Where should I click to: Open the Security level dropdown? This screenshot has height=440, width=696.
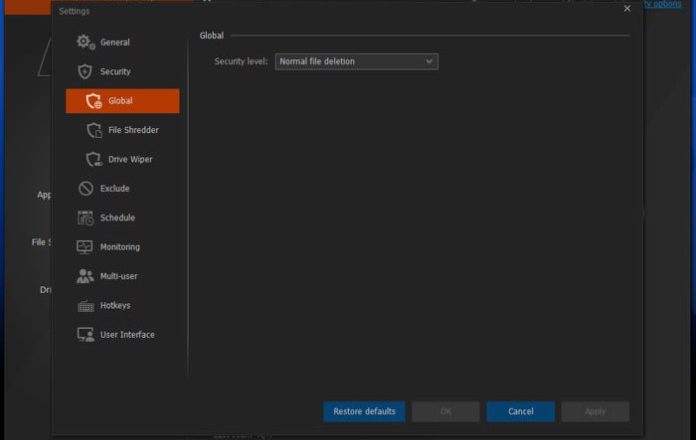(355, 62)
